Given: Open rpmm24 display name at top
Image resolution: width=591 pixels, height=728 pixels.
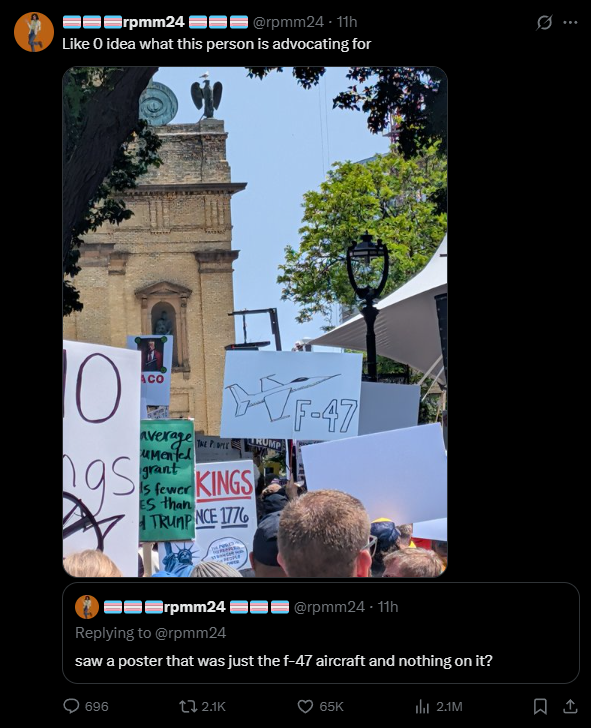Looking at the screenshot, I should (x=156, y=22).
